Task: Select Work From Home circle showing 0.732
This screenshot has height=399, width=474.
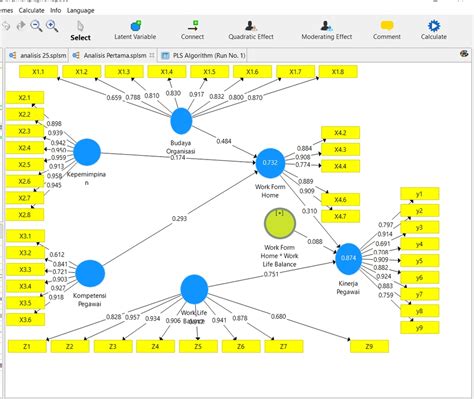Action: pos(270,163)
